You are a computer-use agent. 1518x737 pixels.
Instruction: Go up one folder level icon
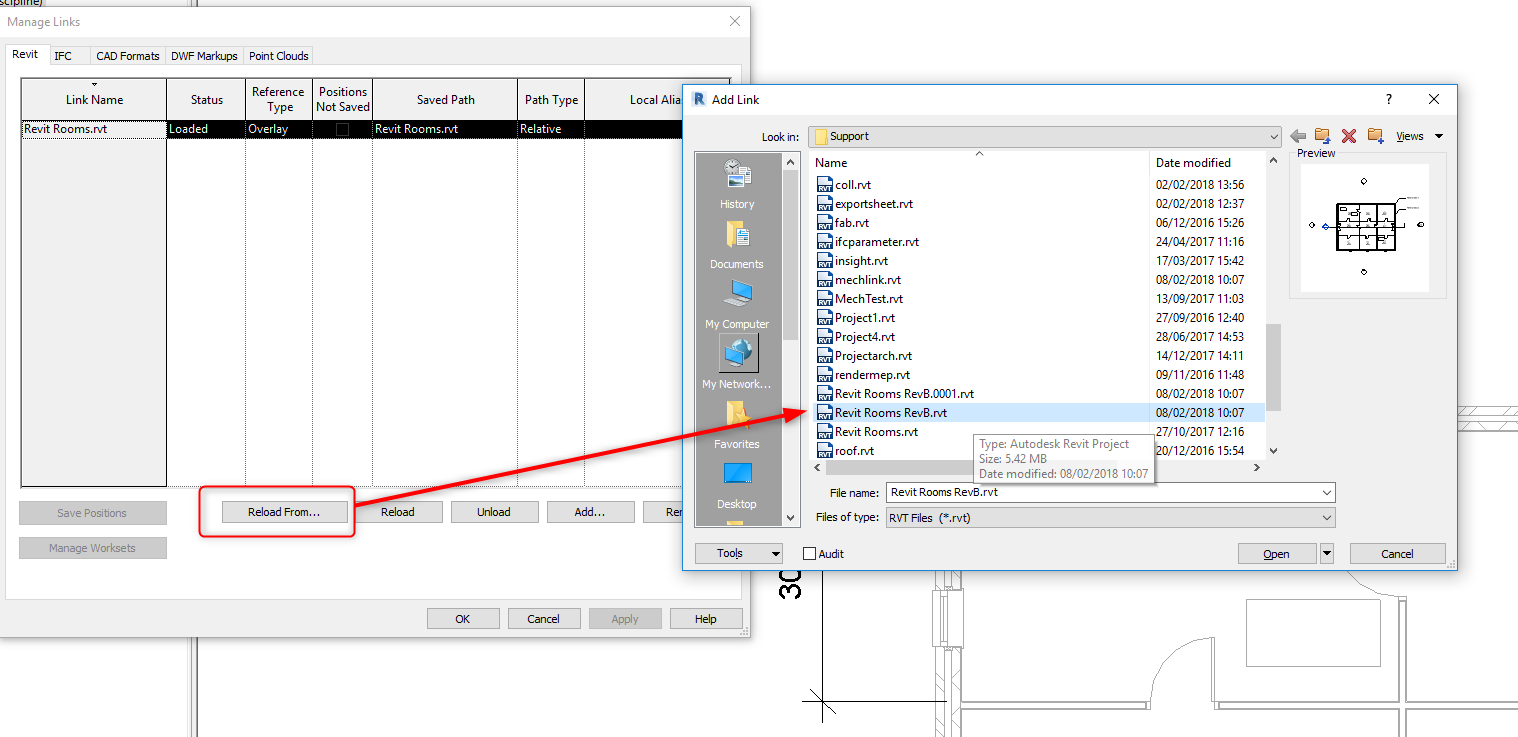[1323, 136]
